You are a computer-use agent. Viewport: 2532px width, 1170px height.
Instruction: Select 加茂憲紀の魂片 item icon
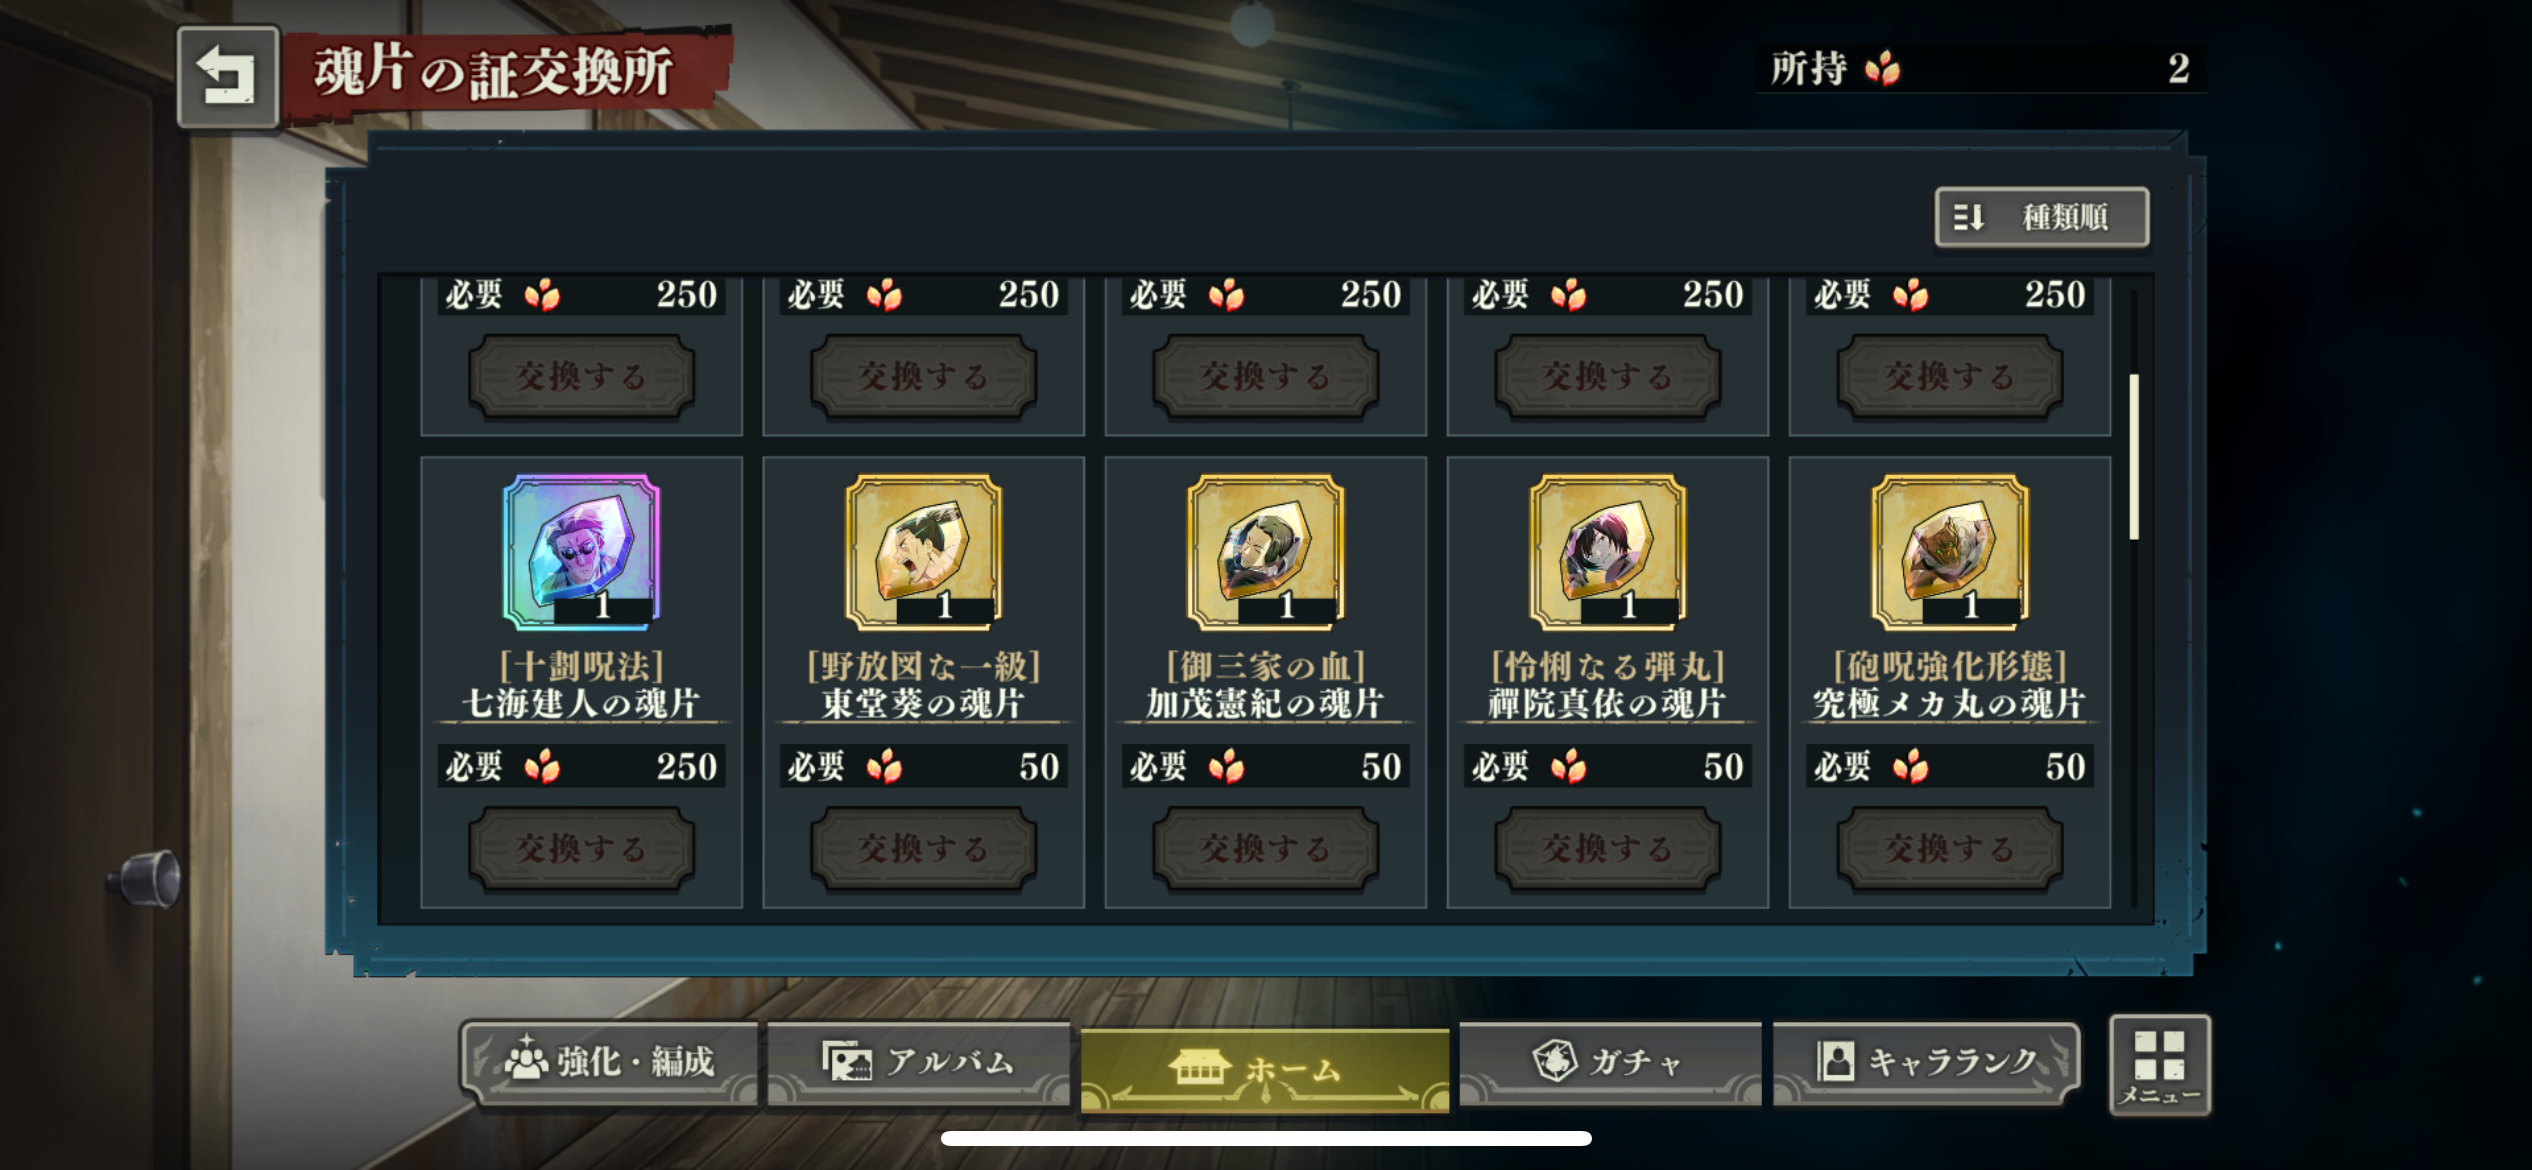click(x=1265, y=552)
